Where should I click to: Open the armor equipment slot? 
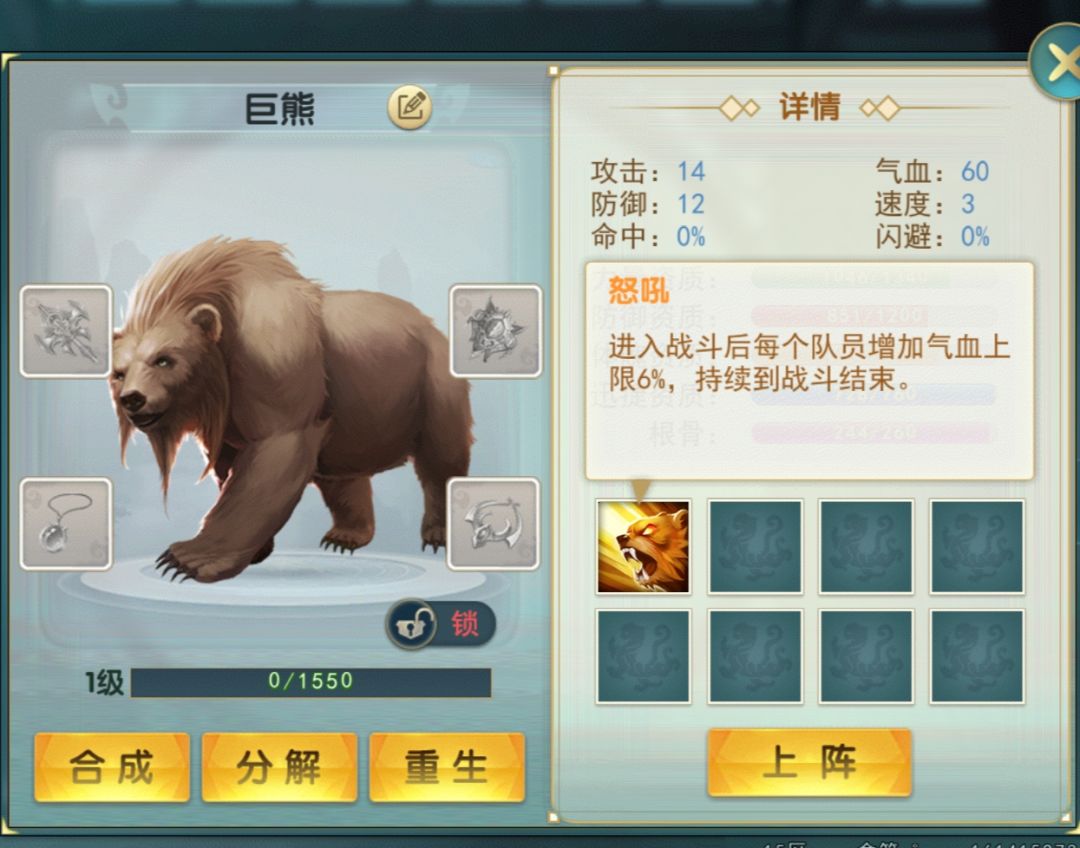click(x=495, y=331)
